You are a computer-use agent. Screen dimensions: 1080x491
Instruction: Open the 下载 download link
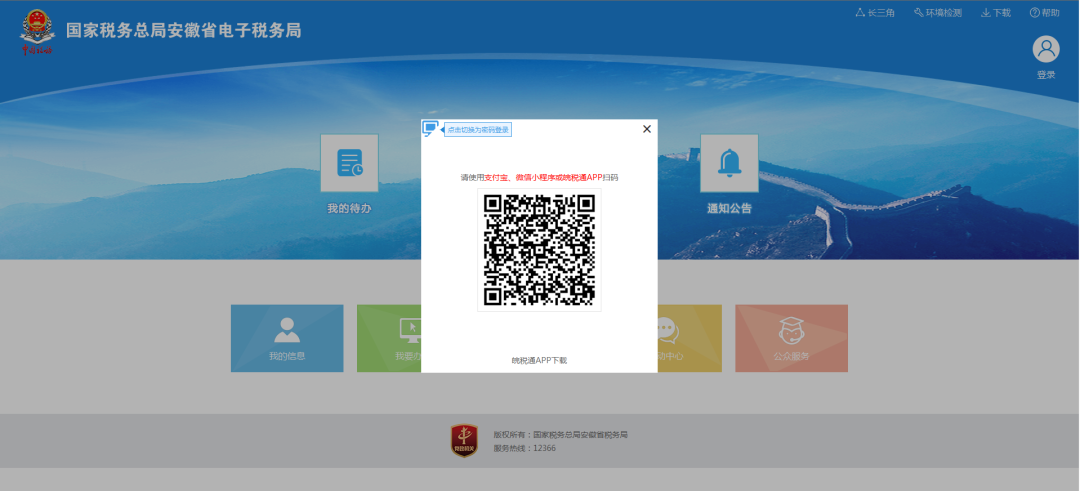[996, 12]
